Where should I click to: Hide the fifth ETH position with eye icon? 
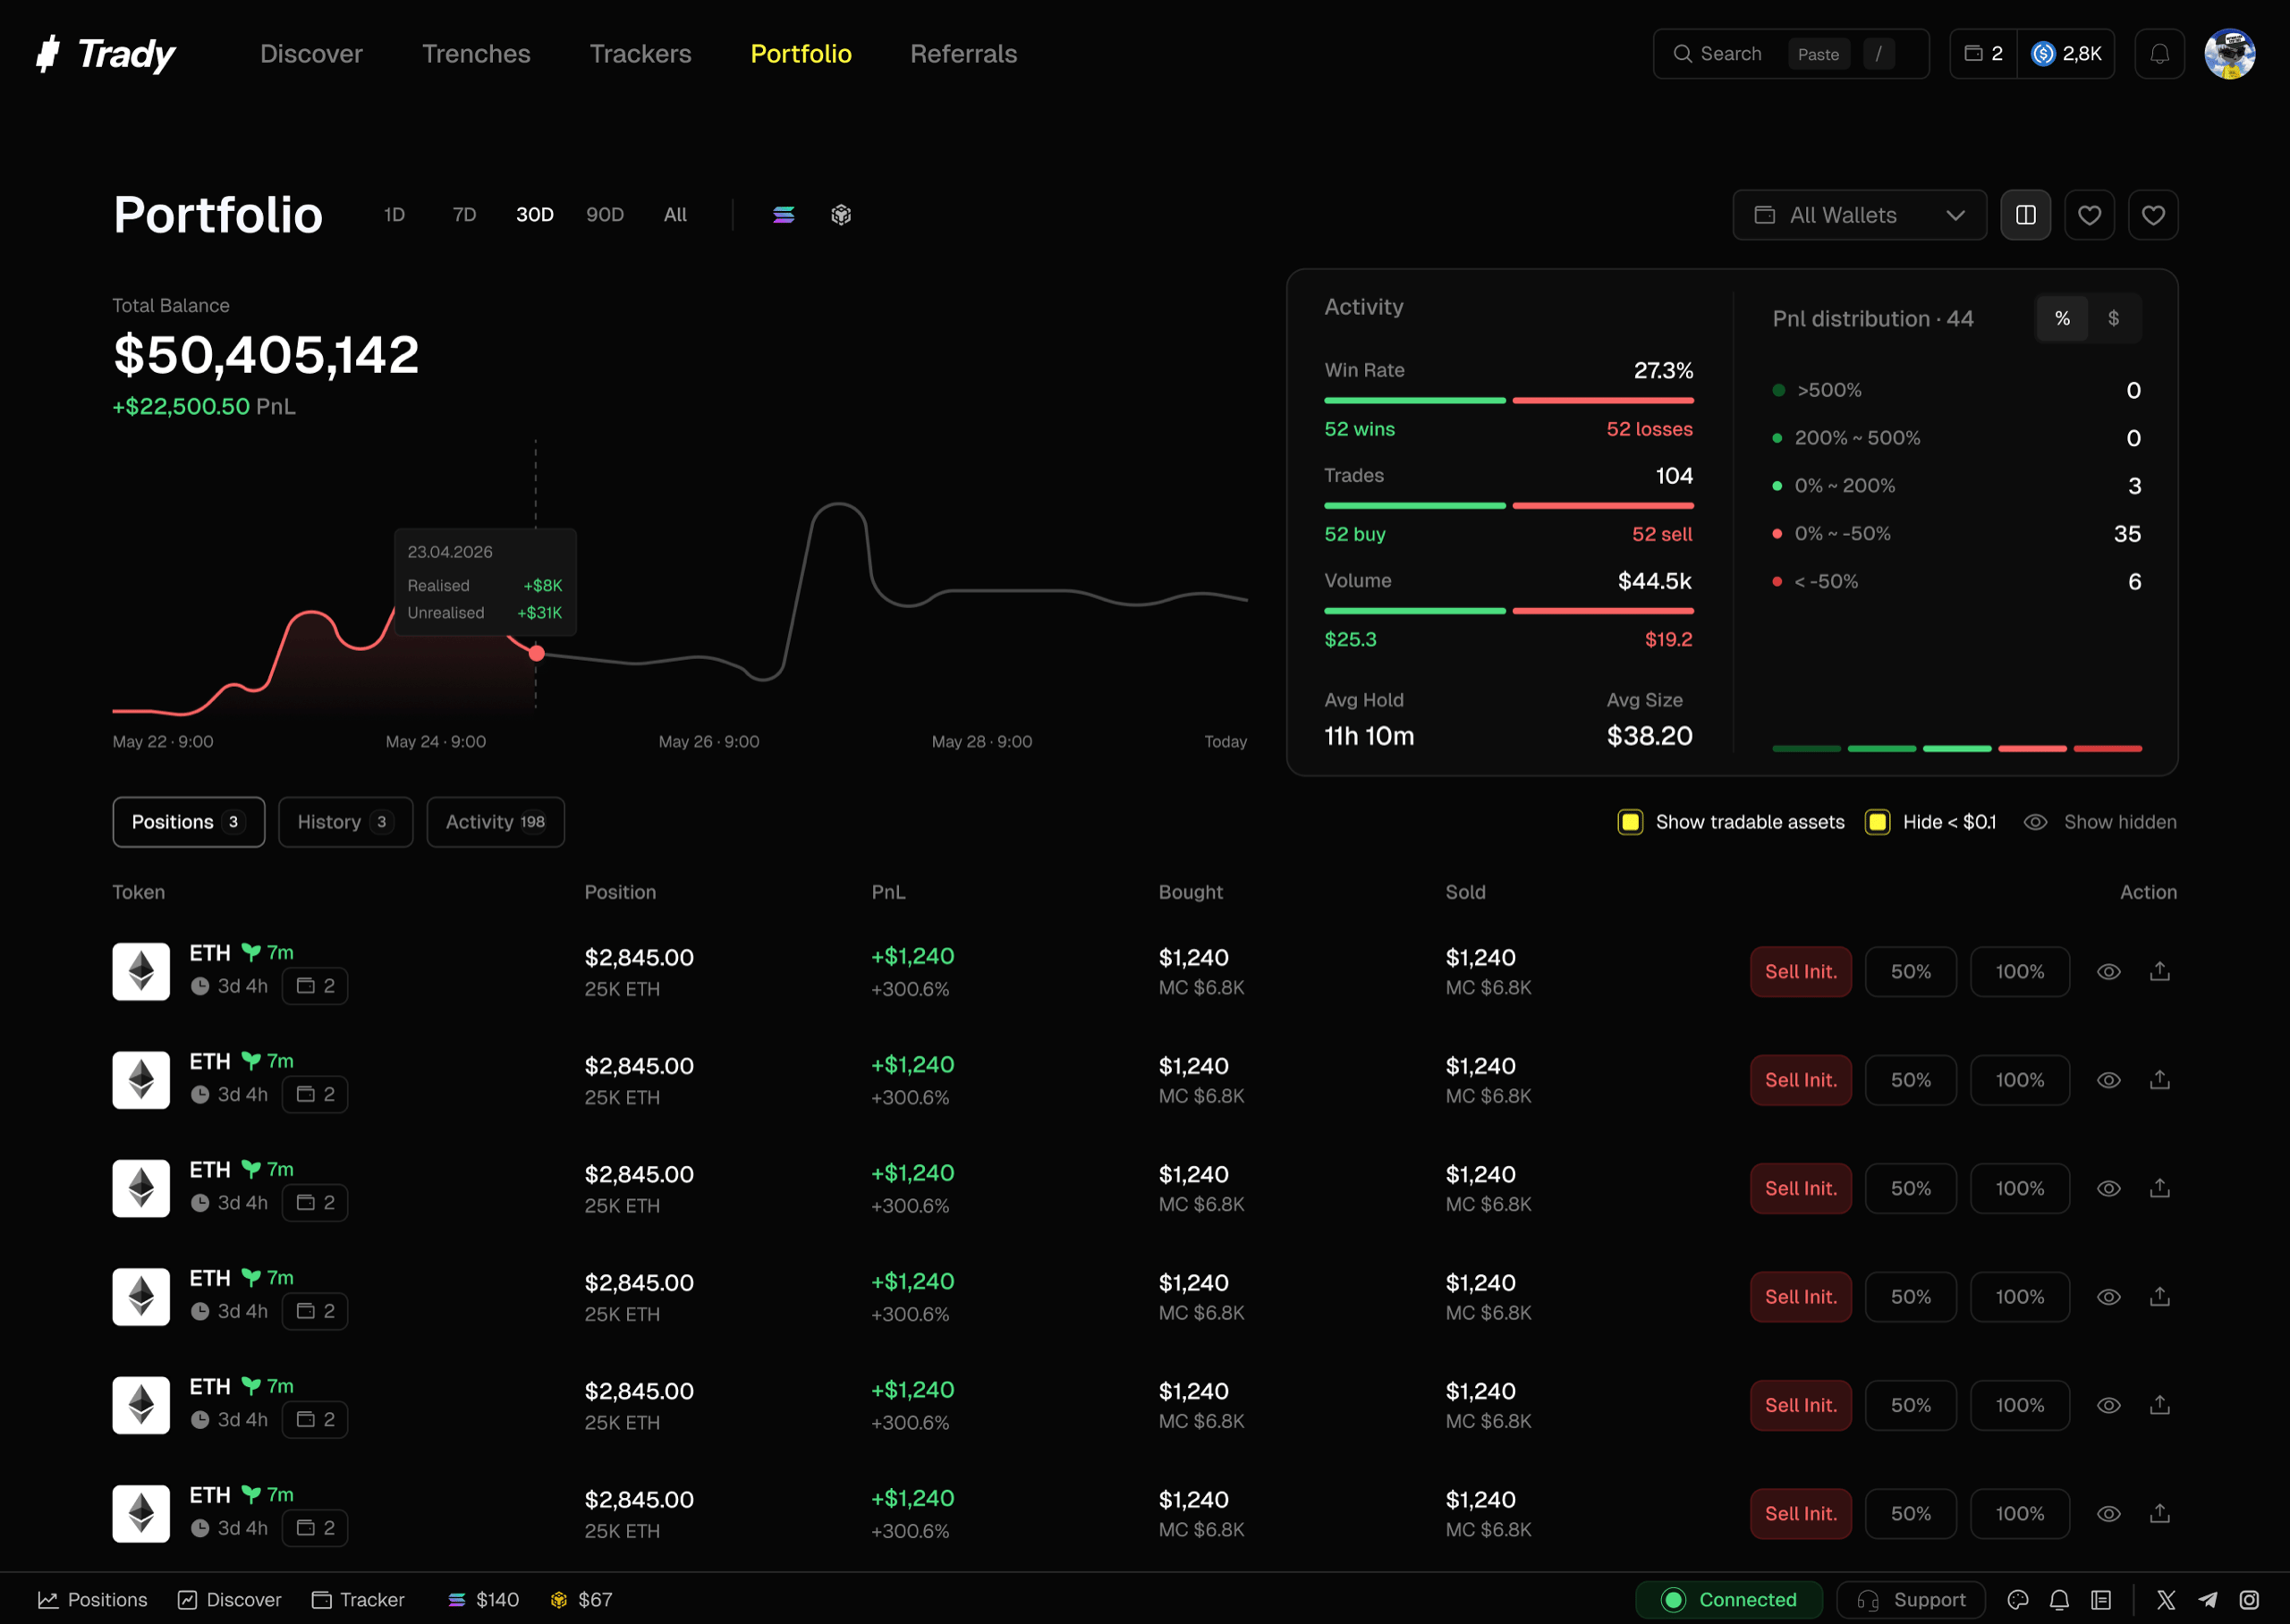click(x=2108, y=1405)
